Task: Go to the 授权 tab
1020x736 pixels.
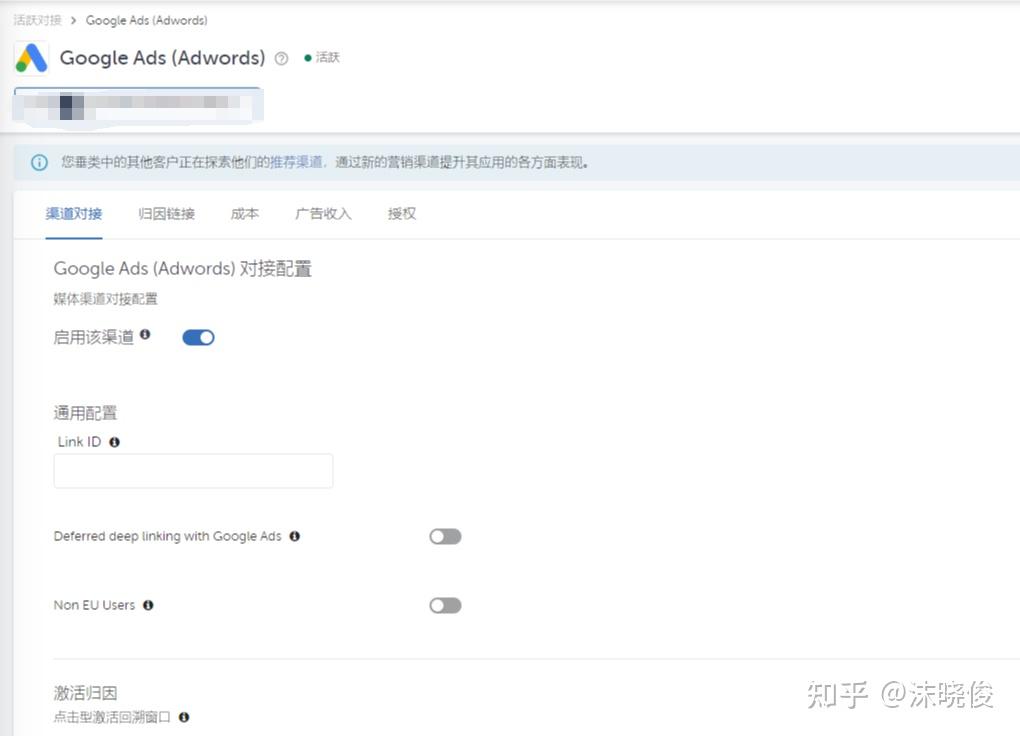Action: pos(402,213)
